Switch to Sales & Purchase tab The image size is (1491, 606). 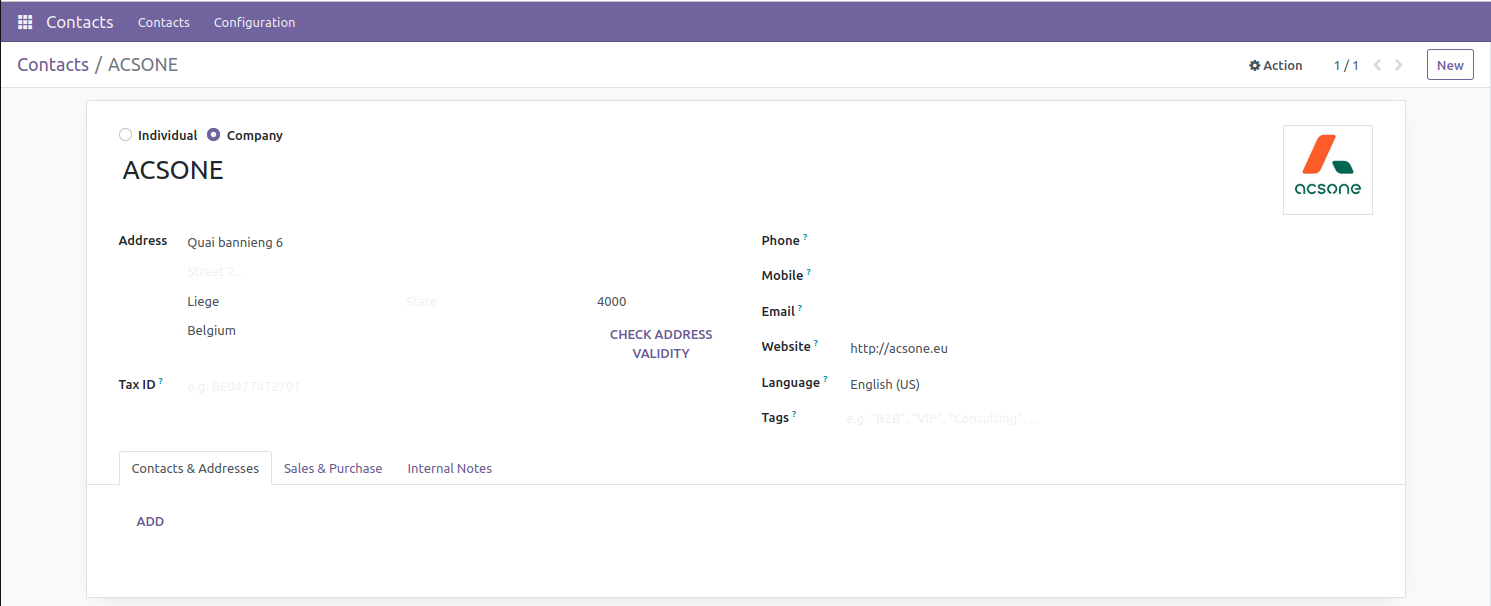point(333,468)
